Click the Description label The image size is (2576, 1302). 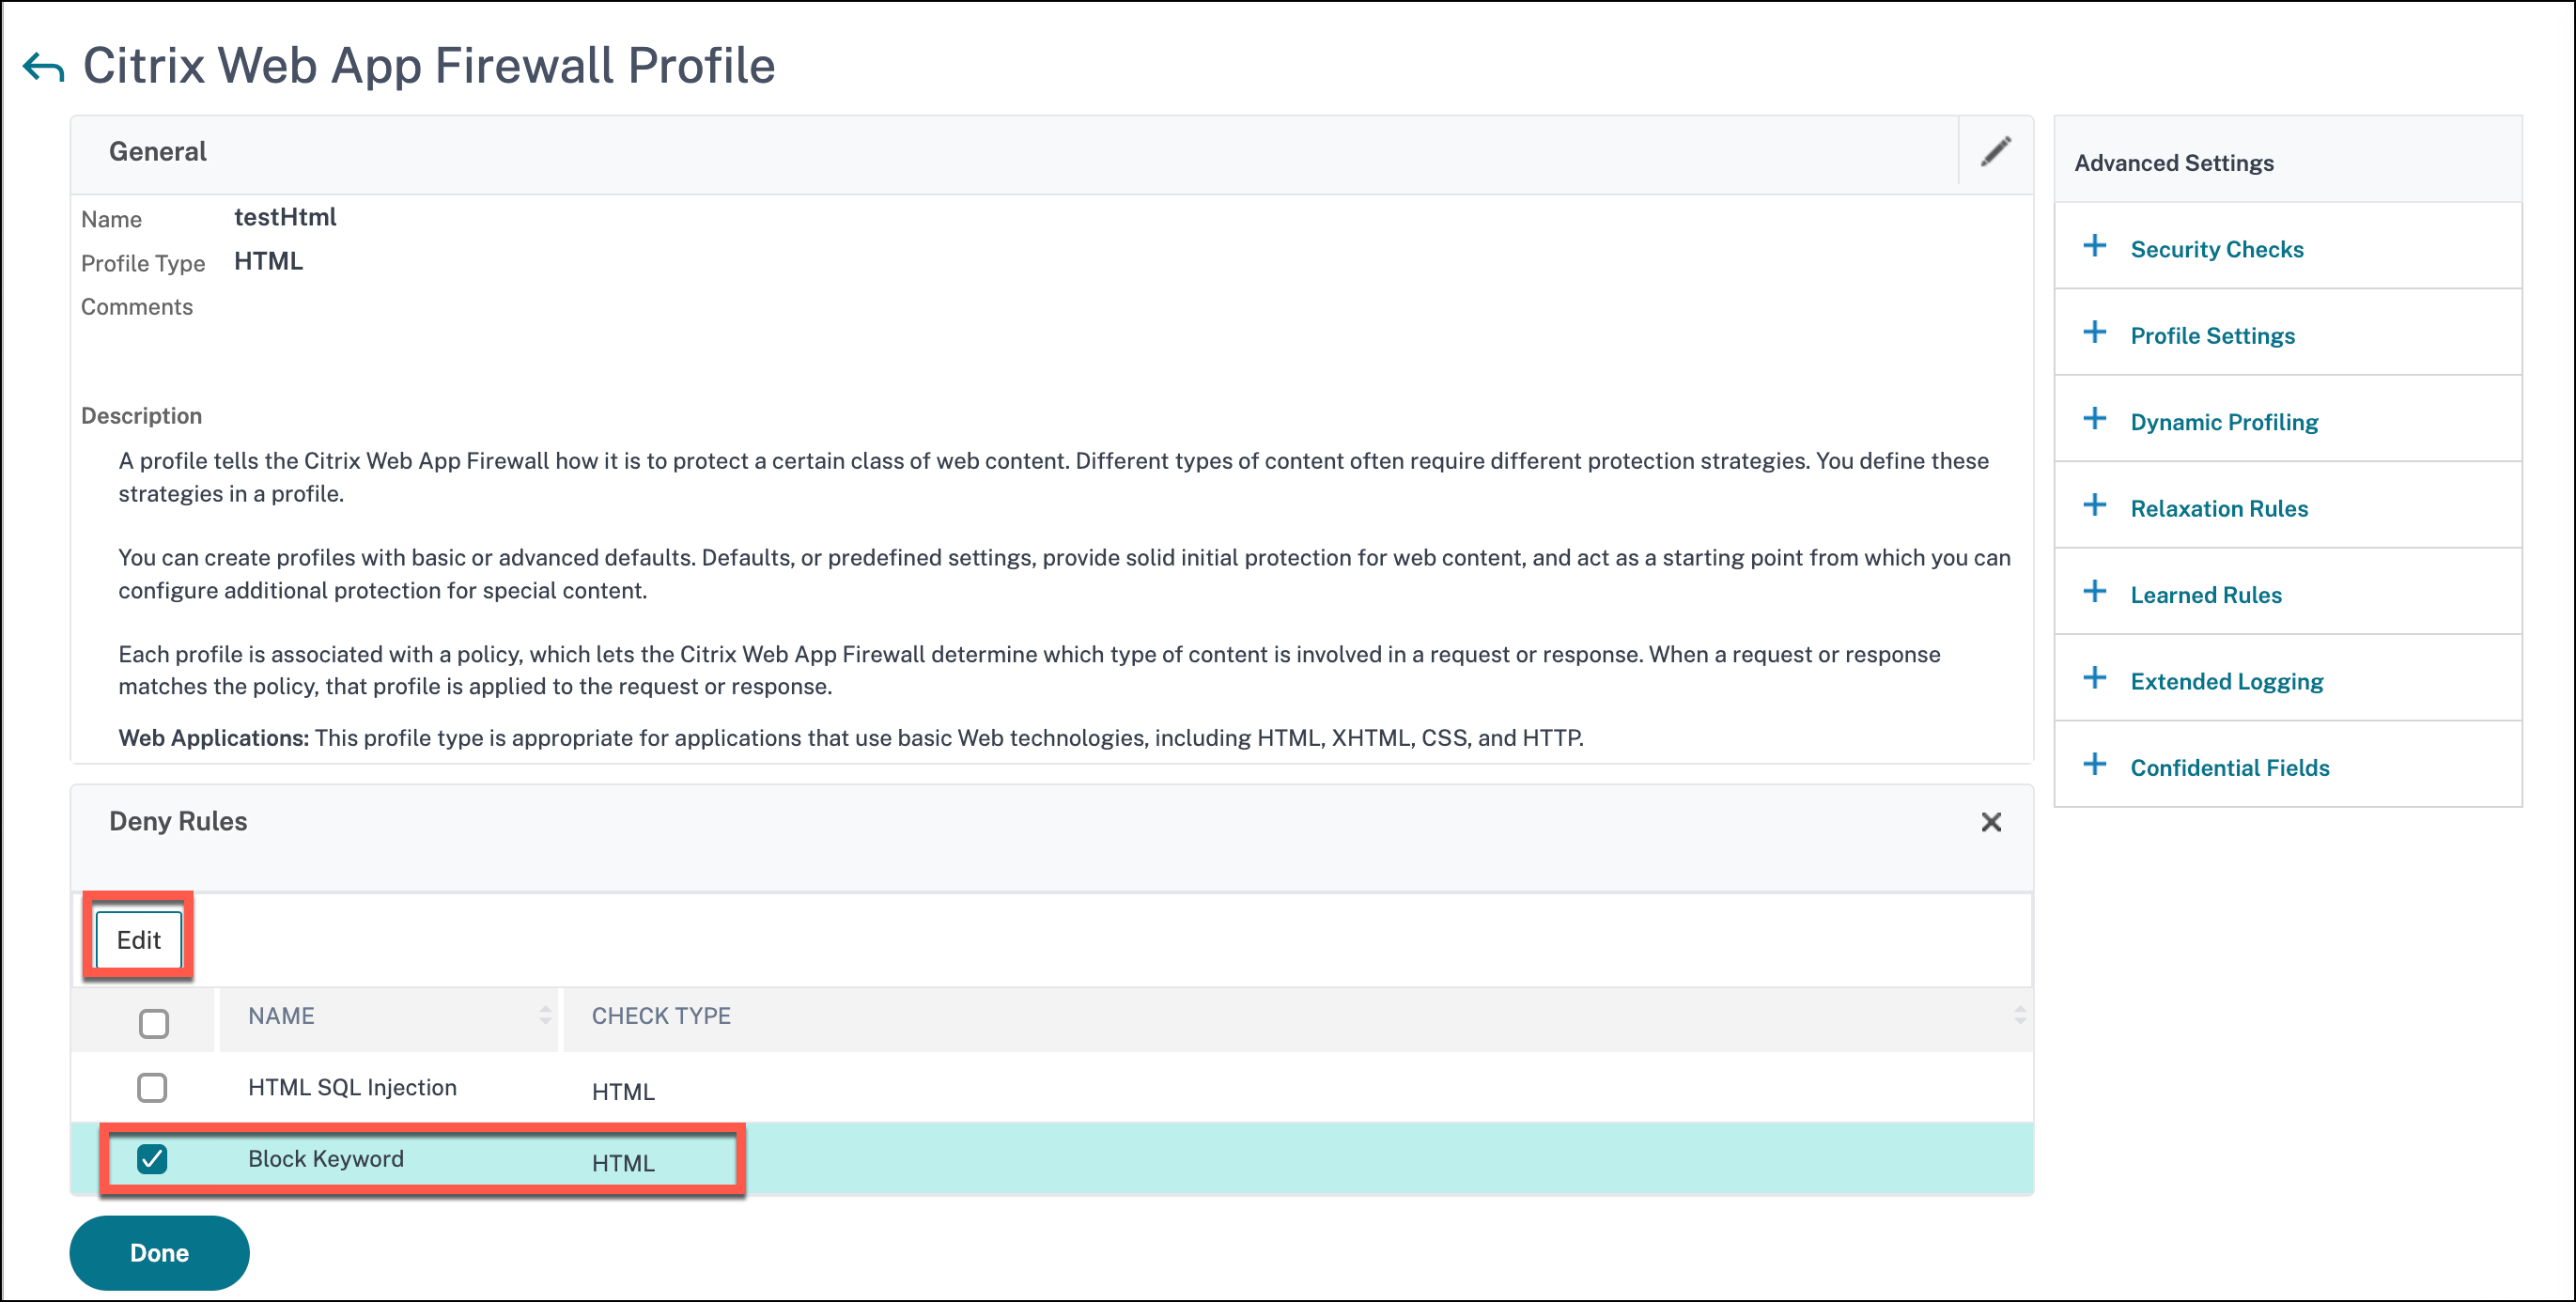(x=141, y=416)
